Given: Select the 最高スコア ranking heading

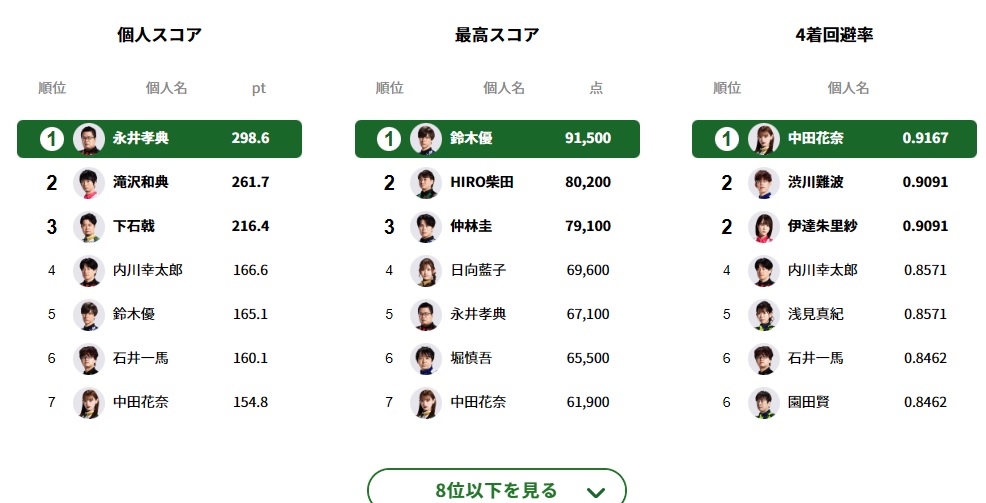Looking at the screenshot, I should click(x=497, y=35).
